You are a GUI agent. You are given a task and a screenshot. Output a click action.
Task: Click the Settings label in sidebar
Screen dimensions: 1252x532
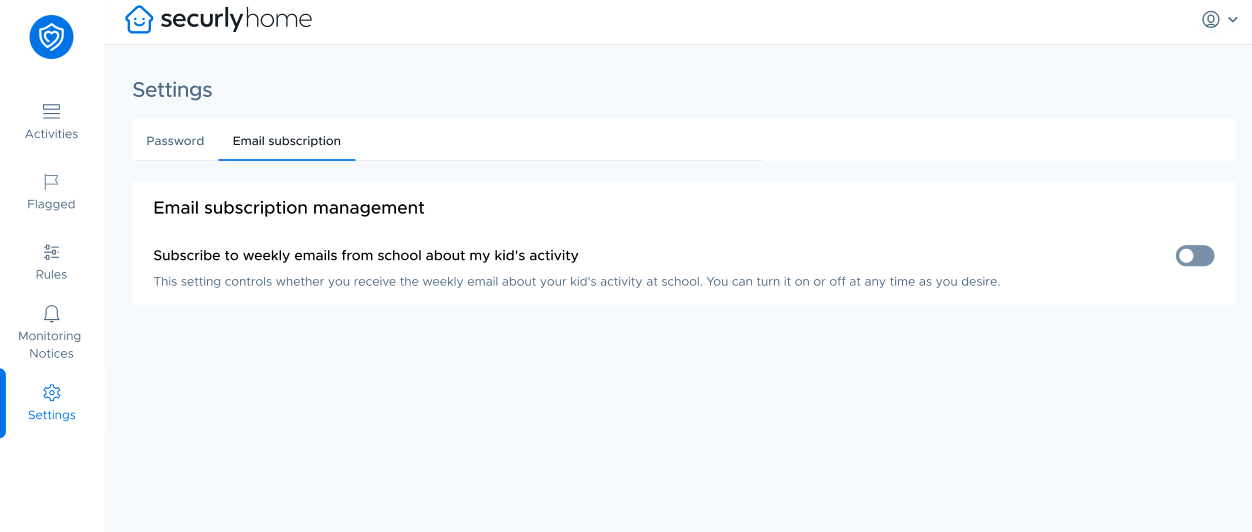[x=52, y=415]
